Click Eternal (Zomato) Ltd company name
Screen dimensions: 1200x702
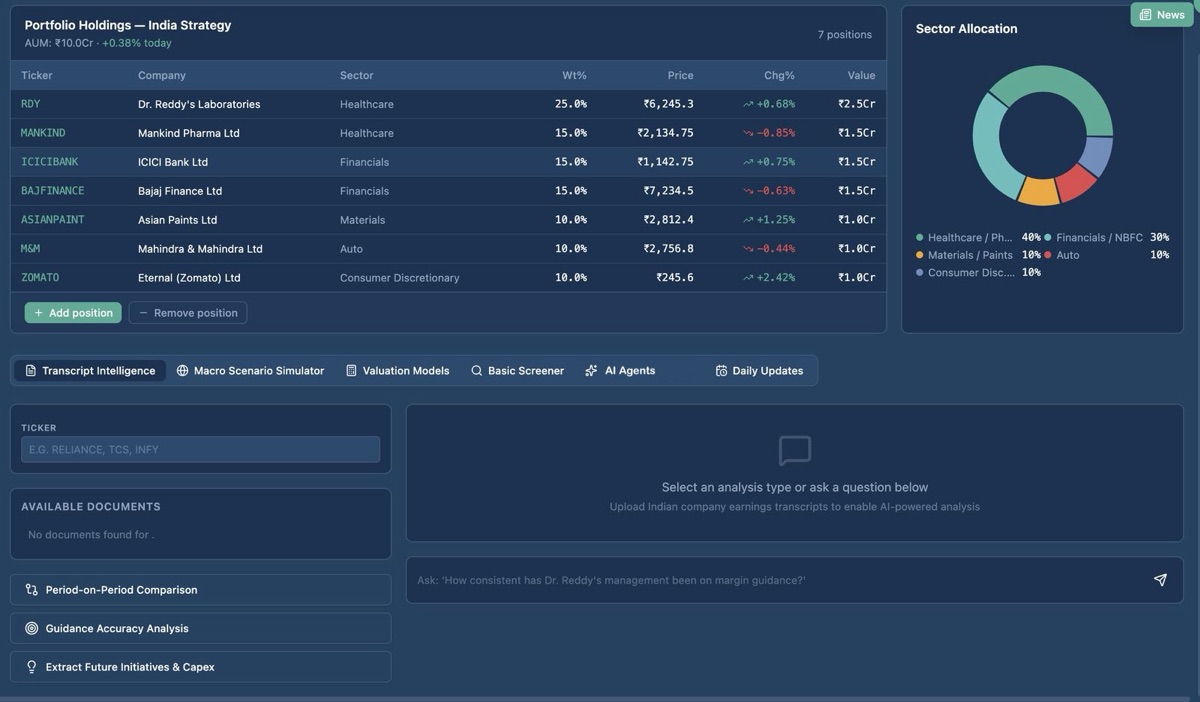pyautogui.click(x=189, y=278)
